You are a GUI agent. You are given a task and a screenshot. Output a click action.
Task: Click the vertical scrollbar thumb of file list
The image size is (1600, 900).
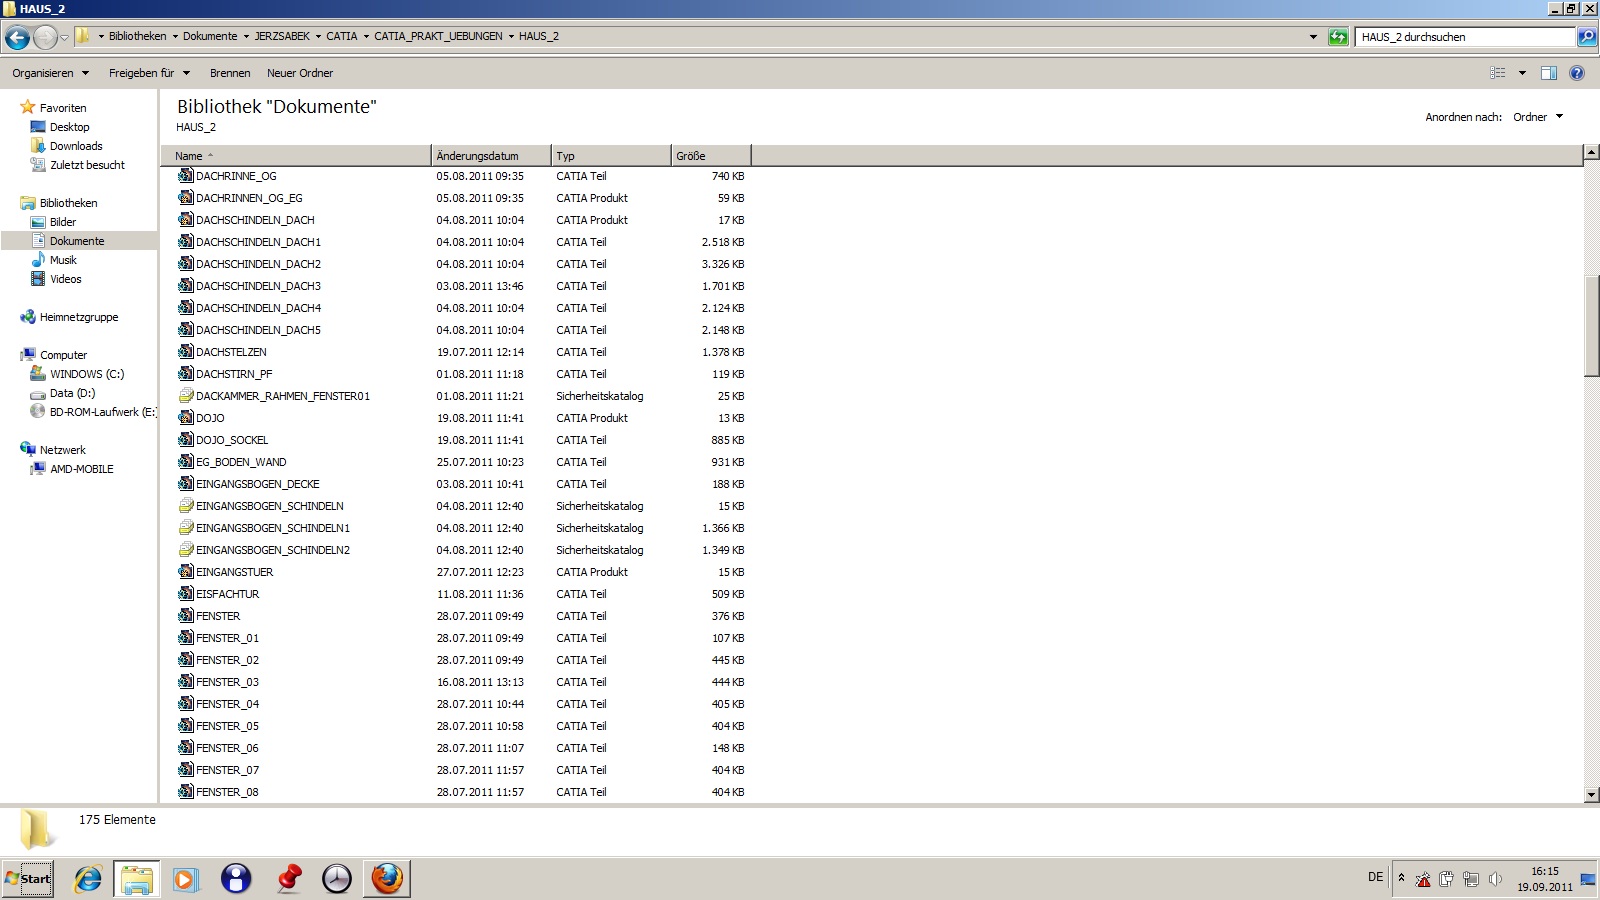click(1592, 327)
